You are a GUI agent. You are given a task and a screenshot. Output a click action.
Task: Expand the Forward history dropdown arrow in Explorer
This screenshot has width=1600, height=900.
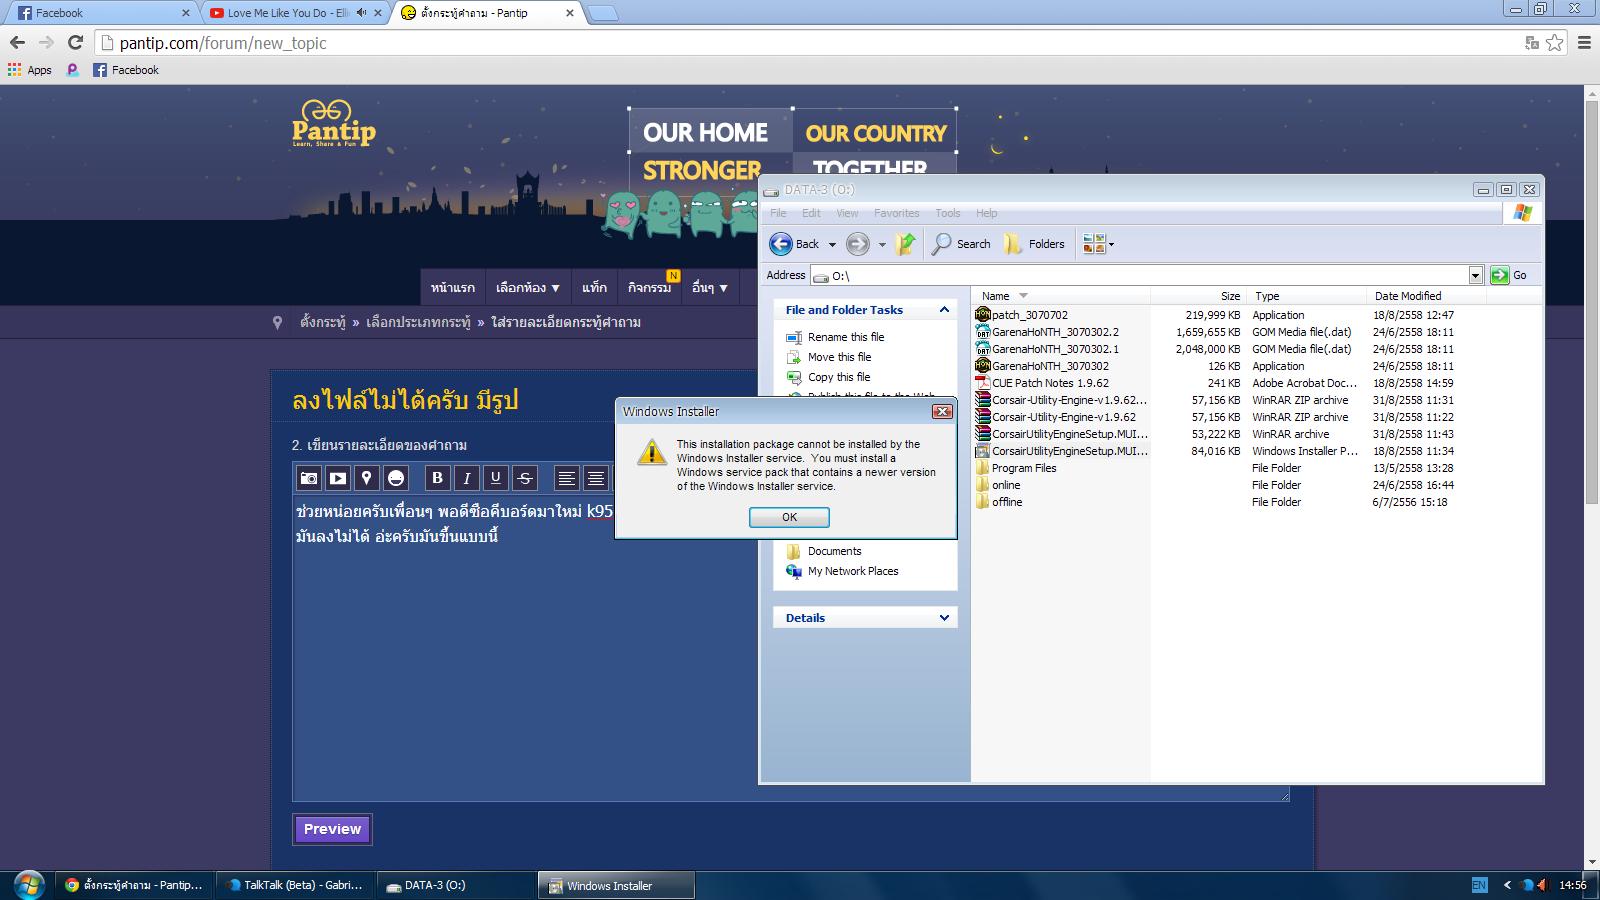[882, 245]
